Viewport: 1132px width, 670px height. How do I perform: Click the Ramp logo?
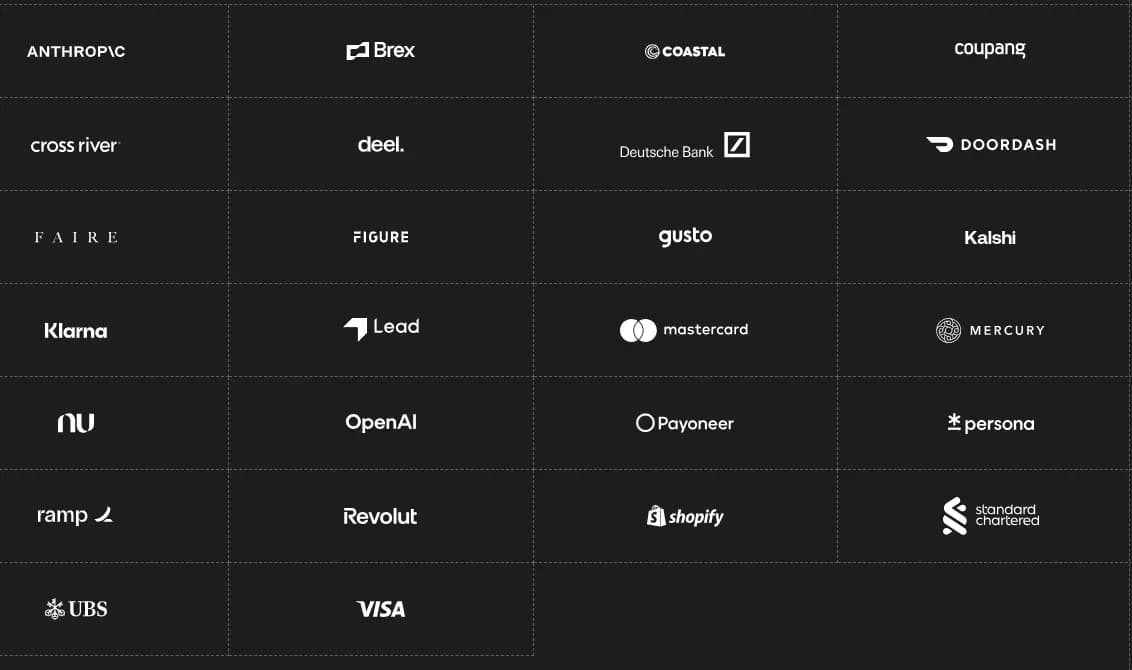(76, 516)
